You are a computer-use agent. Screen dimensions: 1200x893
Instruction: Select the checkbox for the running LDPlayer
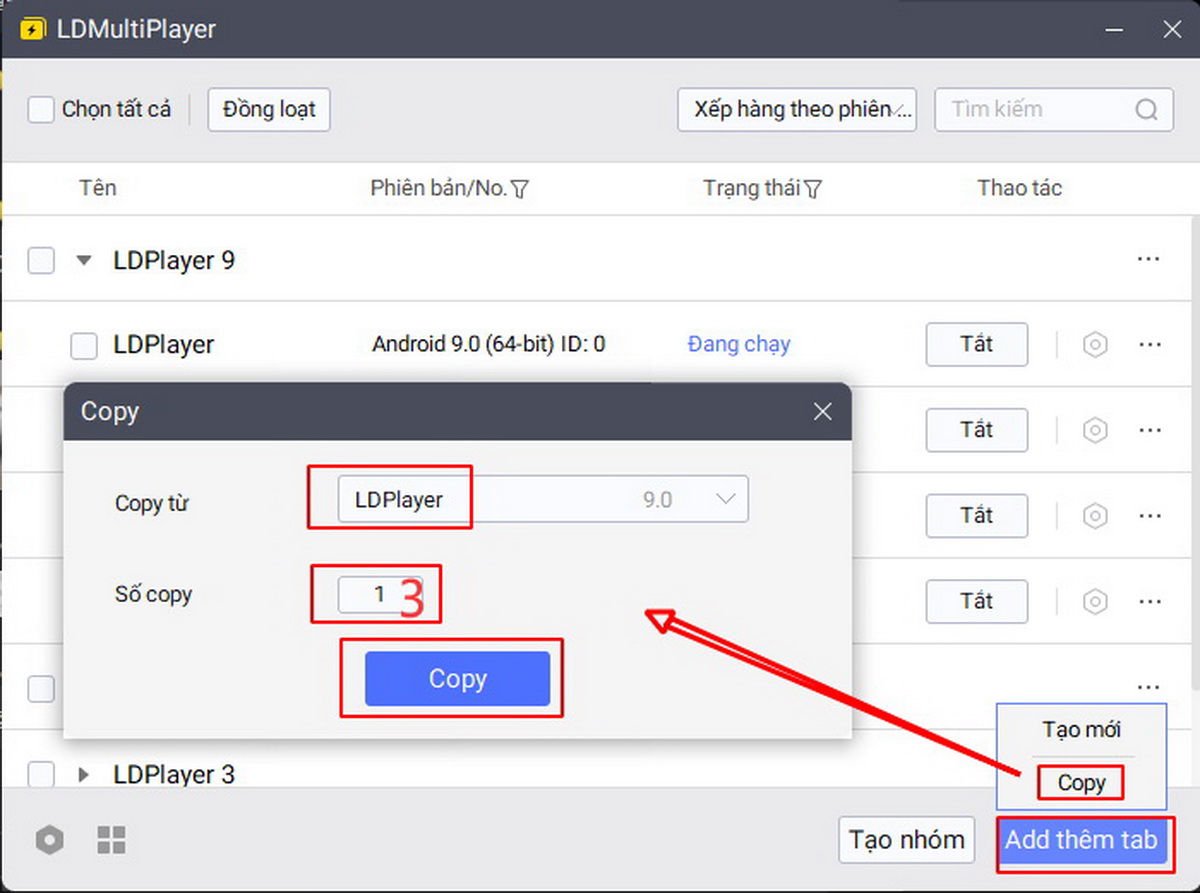[84, 344]
